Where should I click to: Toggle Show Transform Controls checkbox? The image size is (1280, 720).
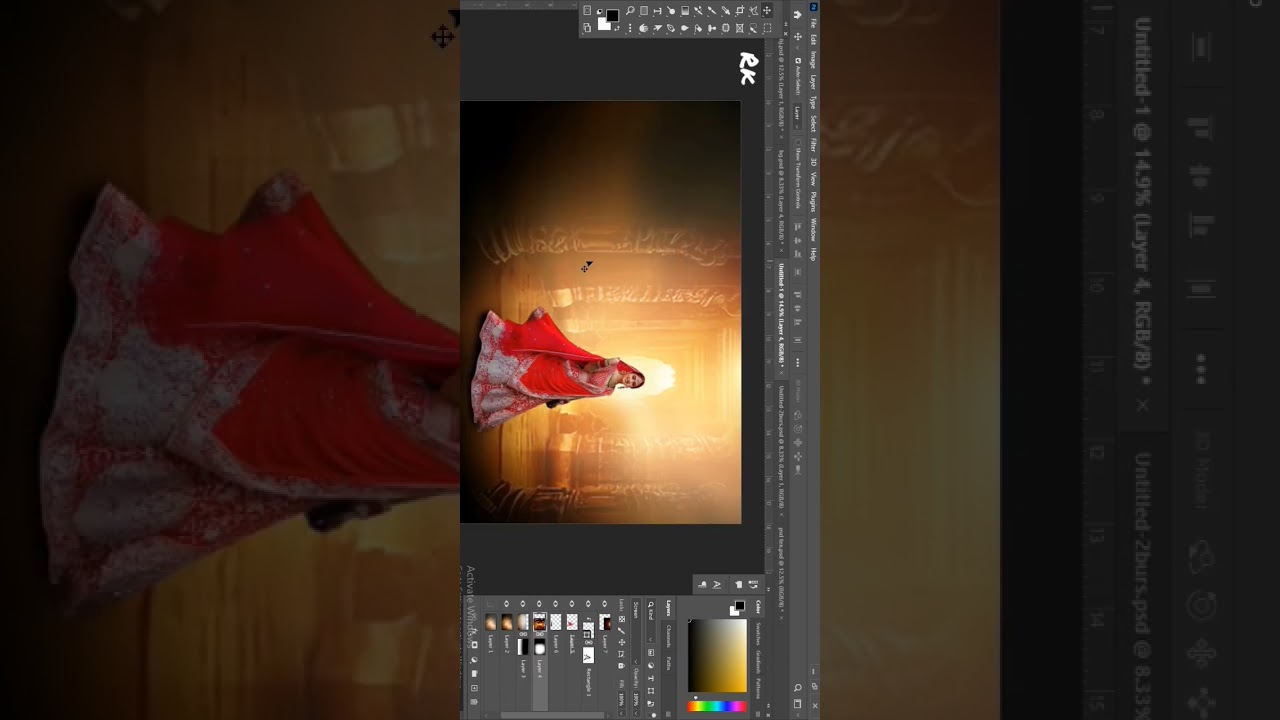[798, 141]
